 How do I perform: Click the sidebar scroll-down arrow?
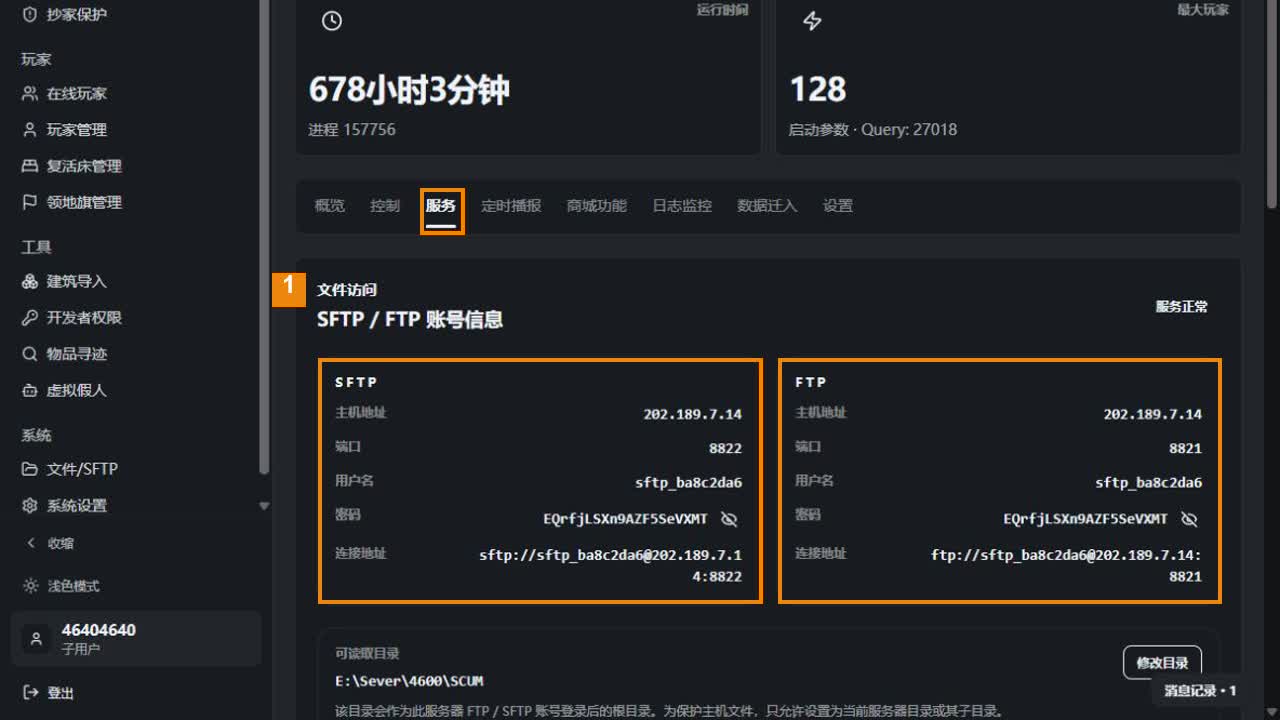264,506
